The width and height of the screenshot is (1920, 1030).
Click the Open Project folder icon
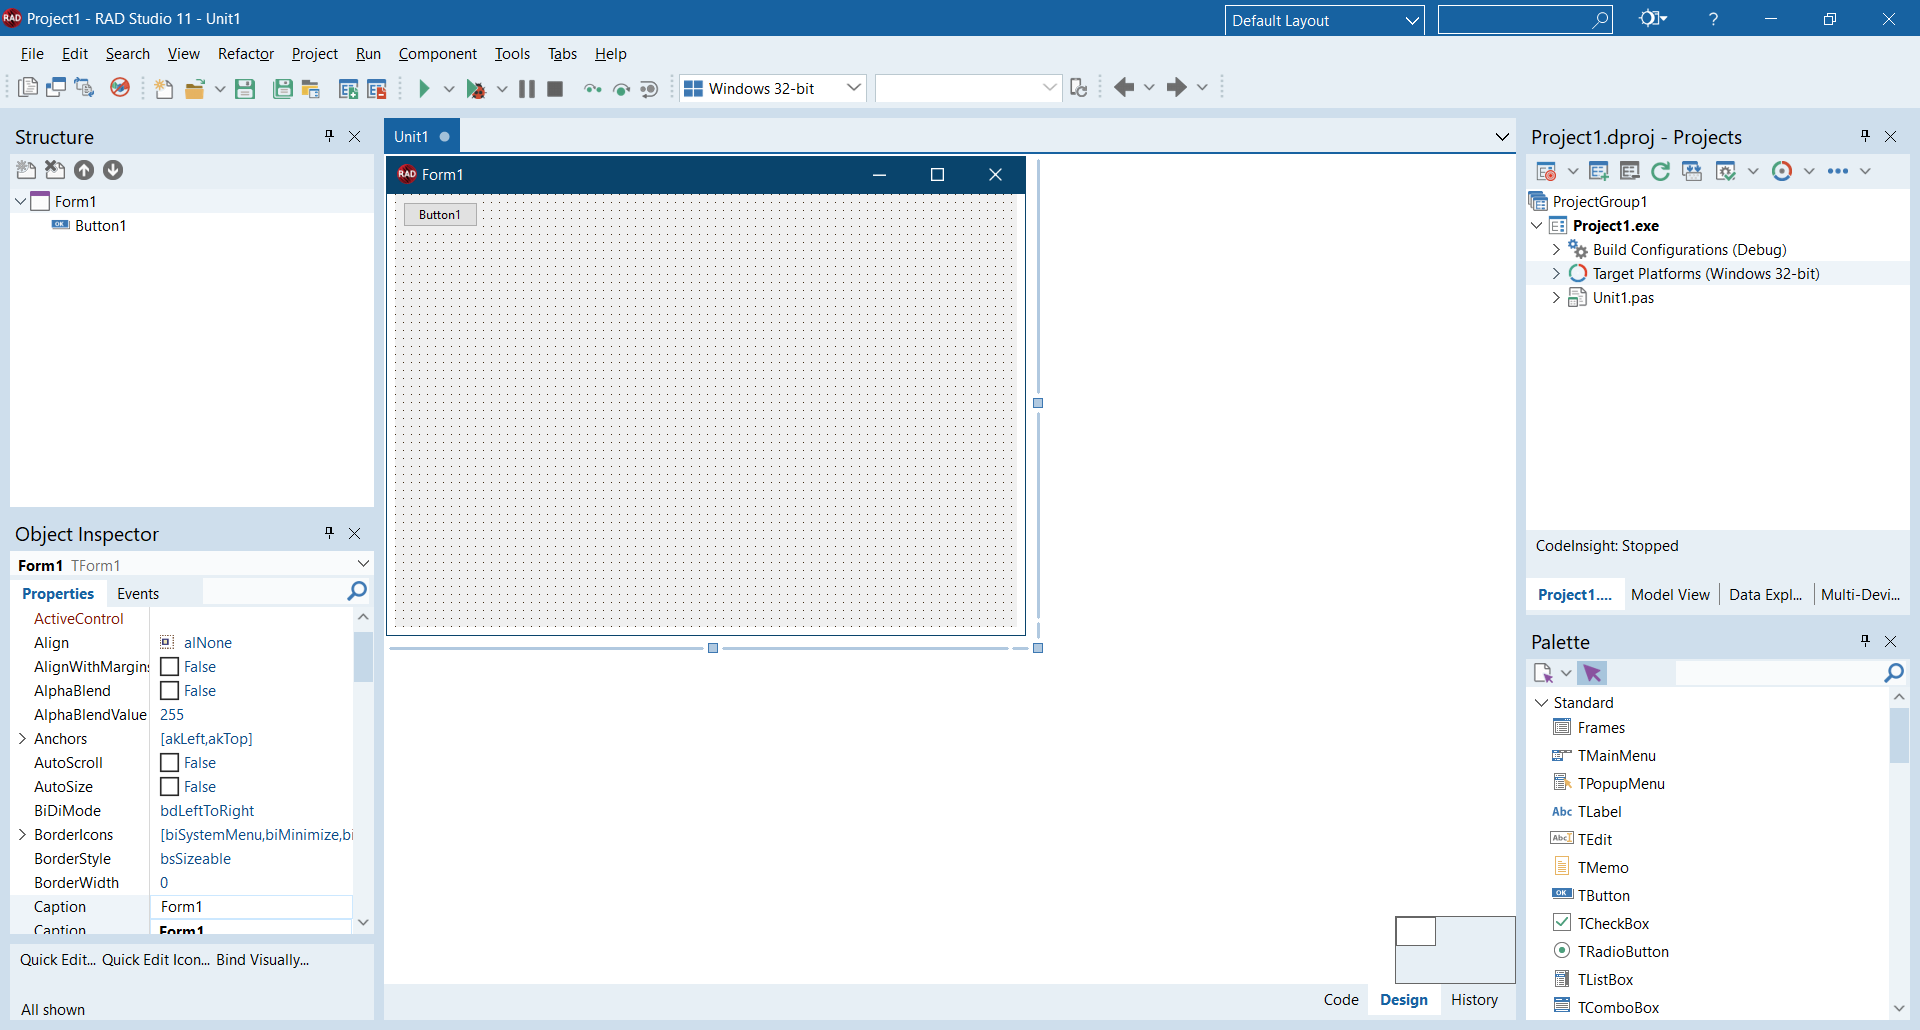195,88
